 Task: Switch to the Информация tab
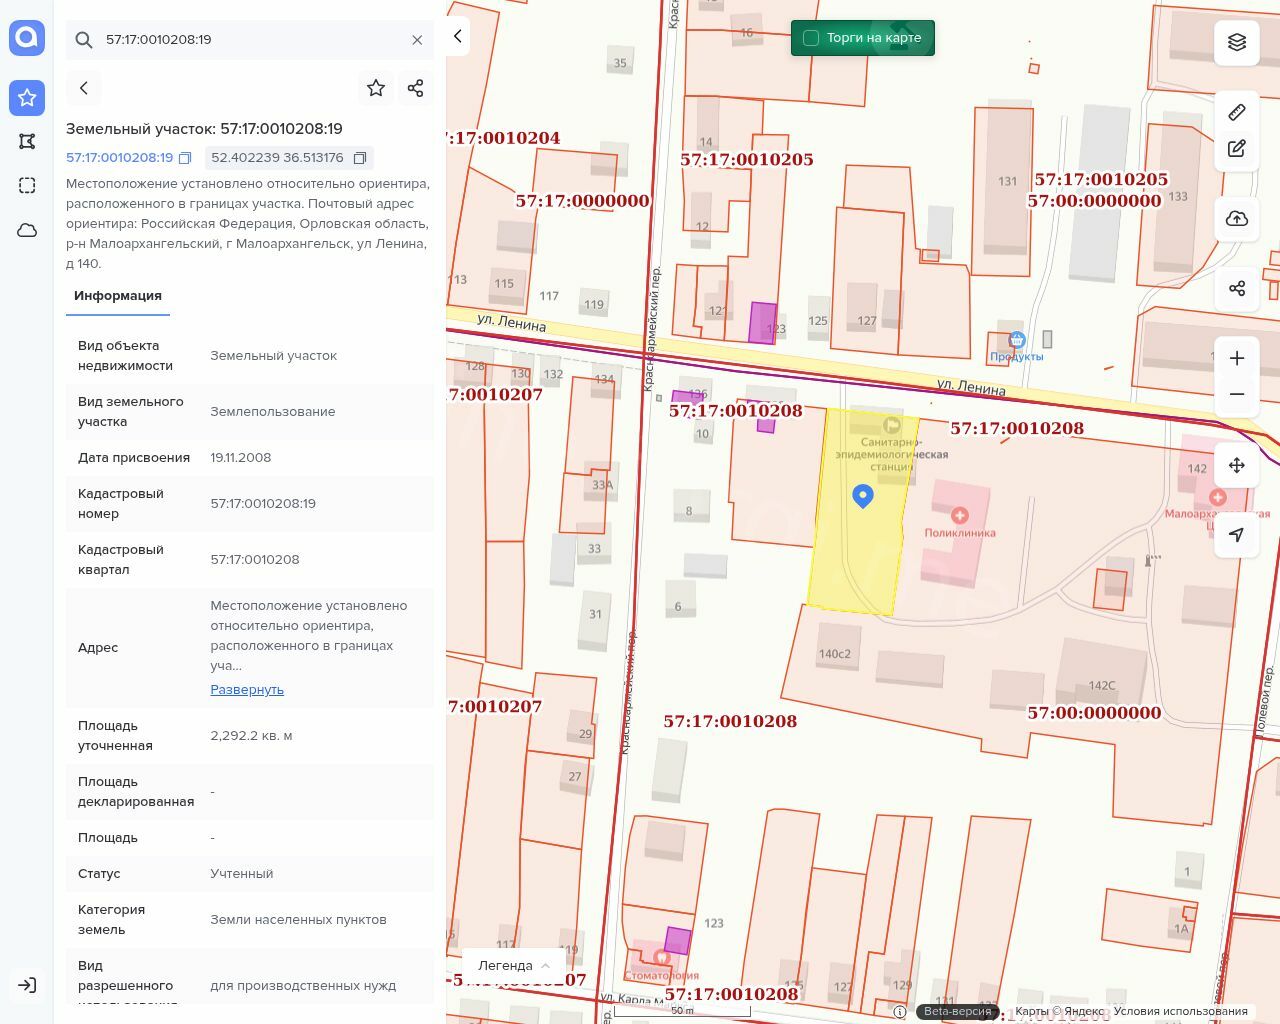tap(118, 296)
